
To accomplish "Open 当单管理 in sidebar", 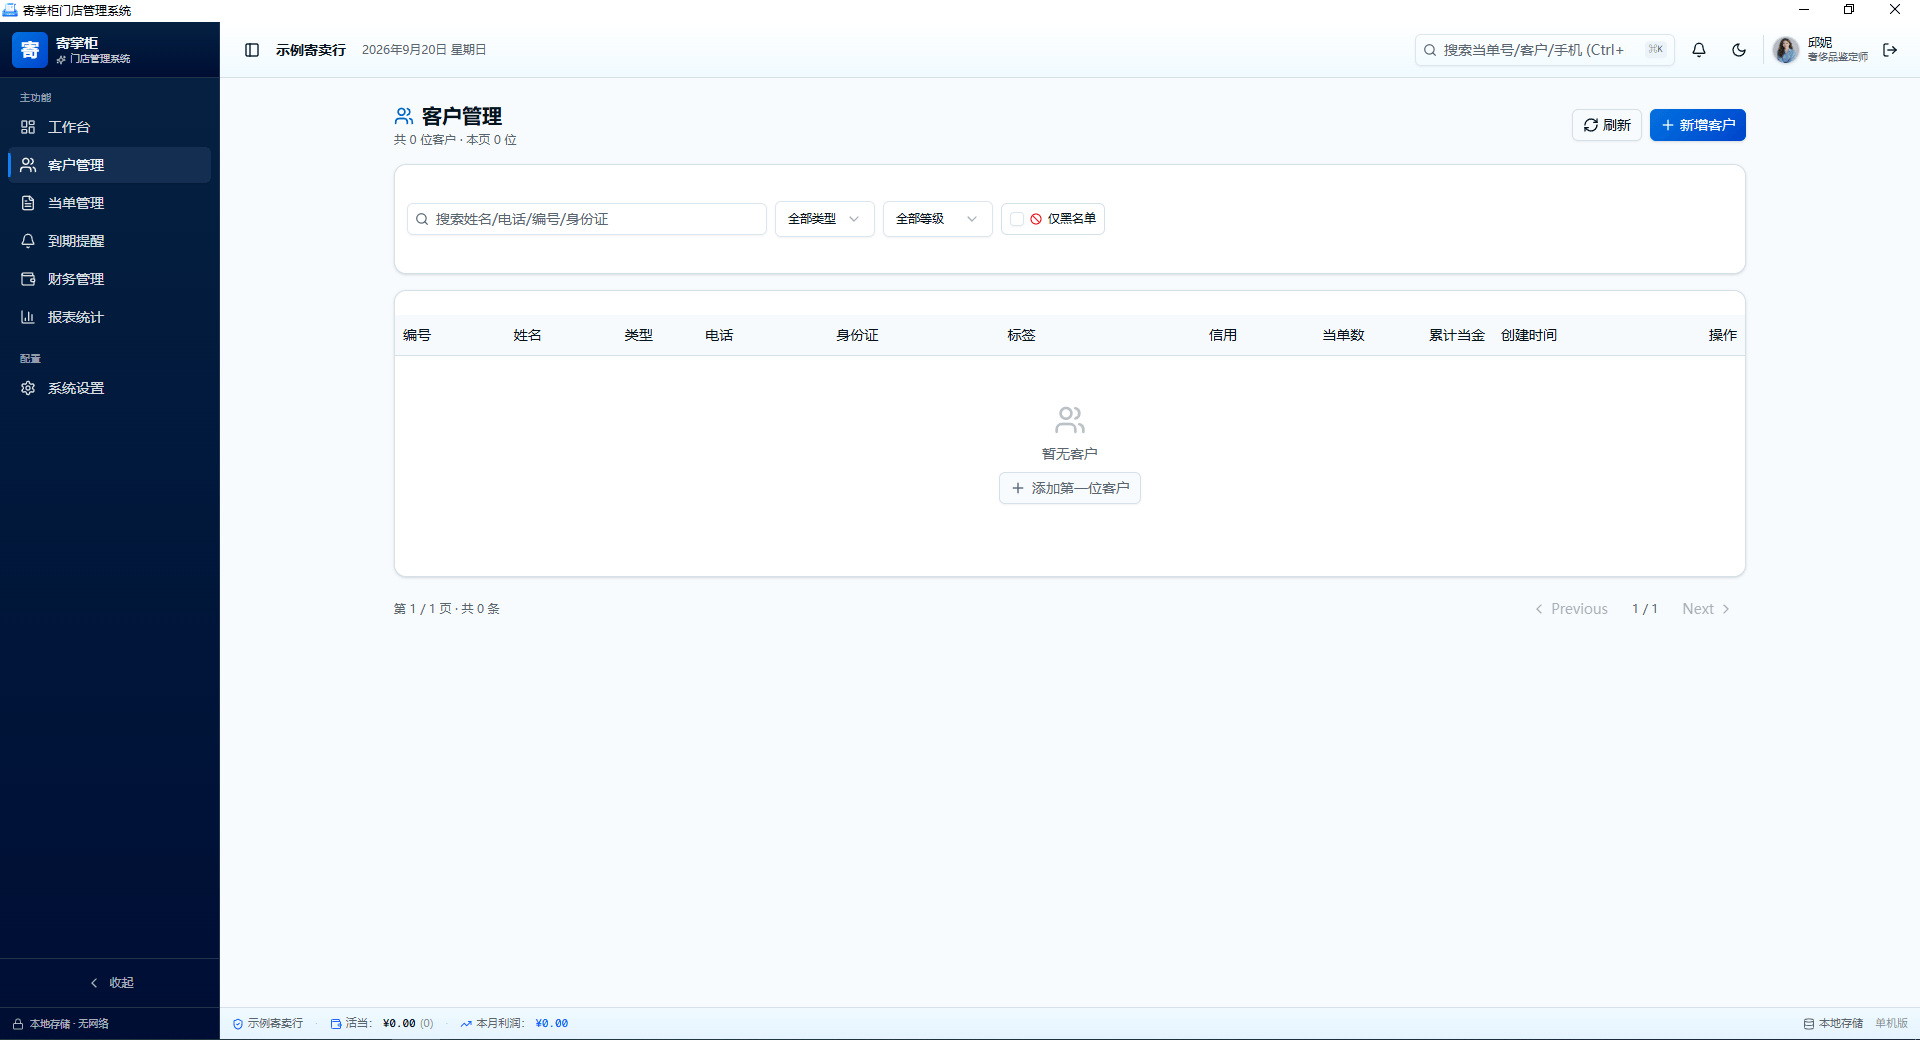I will 110,203.
